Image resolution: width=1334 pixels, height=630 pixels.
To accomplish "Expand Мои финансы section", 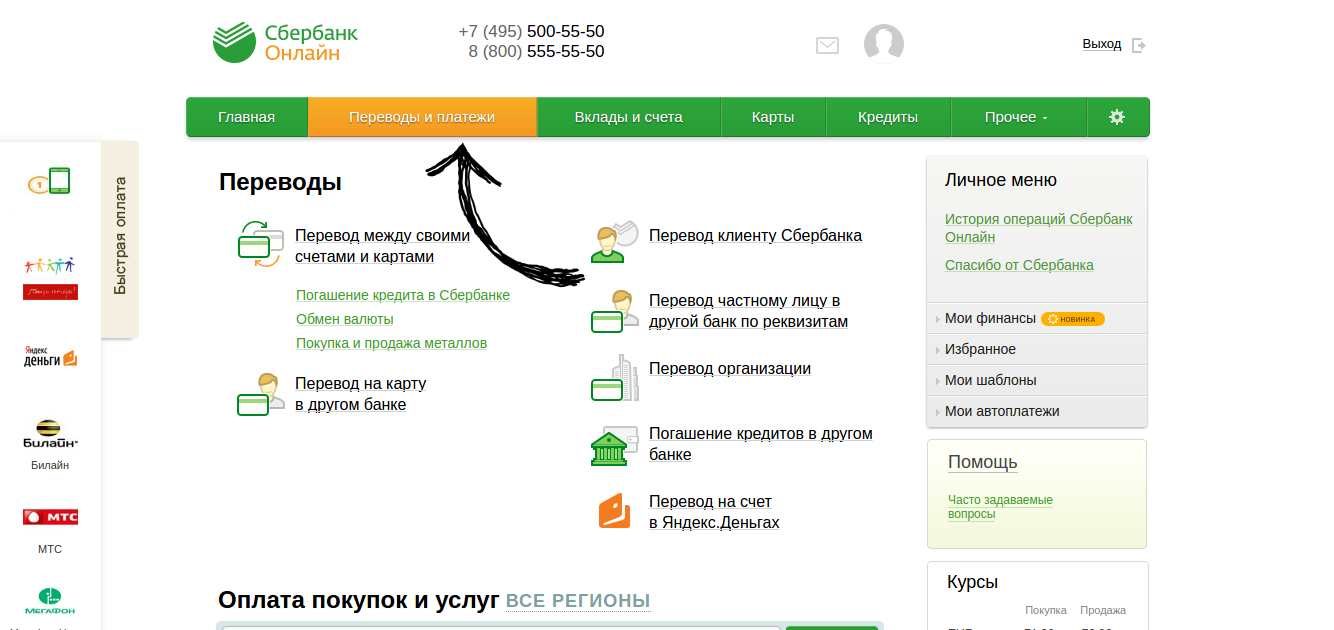I will pyautogui.click(x=1037, y=318).
